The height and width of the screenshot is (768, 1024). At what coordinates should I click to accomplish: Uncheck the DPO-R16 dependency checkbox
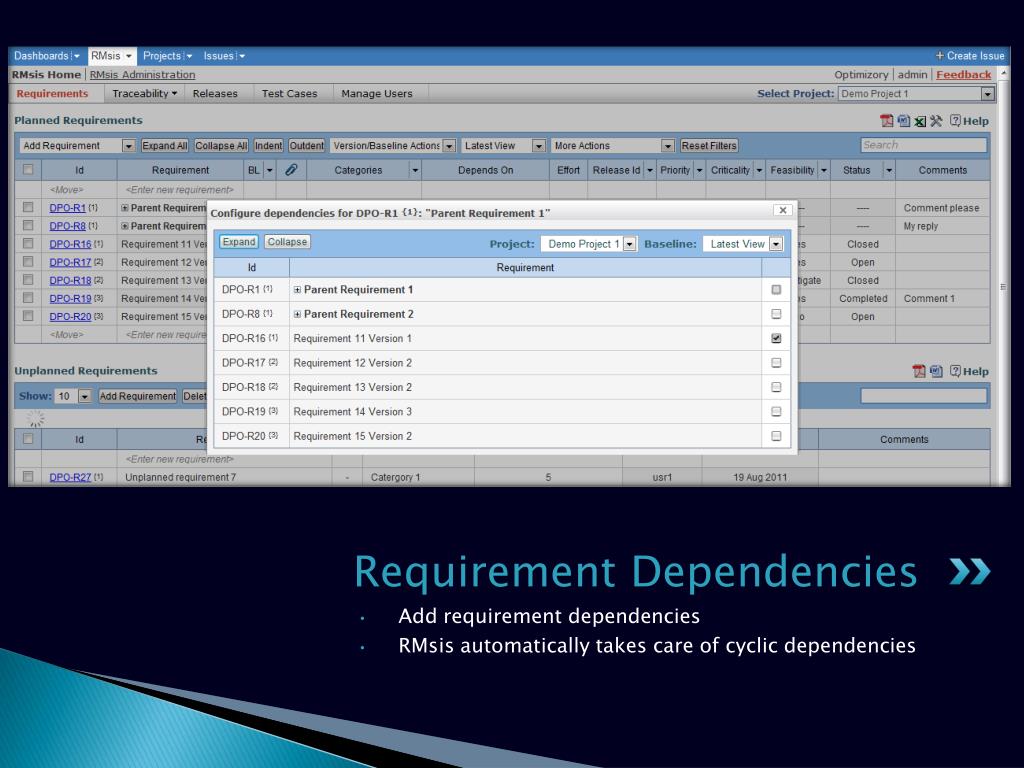[x=776, y=338]
